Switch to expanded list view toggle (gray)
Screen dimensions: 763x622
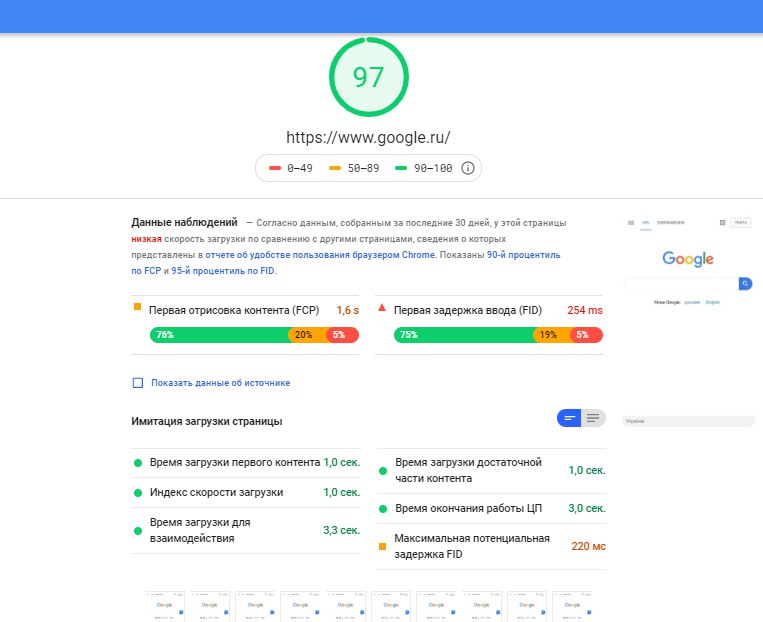pos(593,418)
